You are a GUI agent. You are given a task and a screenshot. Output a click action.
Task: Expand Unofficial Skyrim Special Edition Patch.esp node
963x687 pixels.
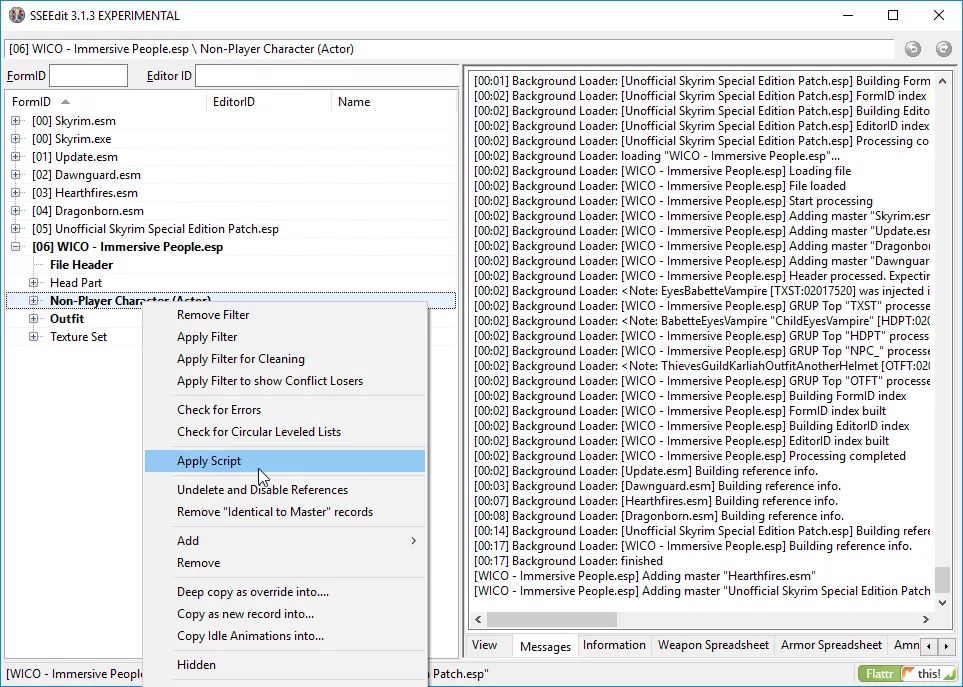tap(16, 229)
